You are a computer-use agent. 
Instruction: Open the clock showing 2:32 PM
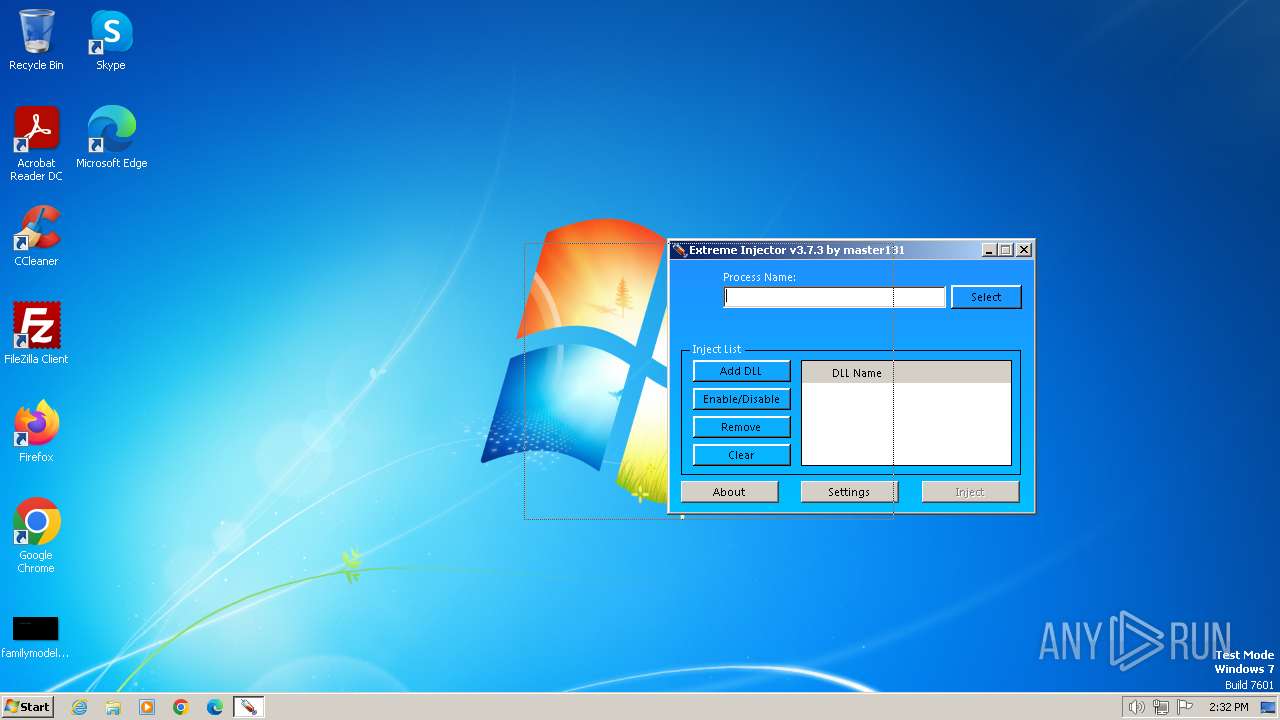click(1228, 707)
